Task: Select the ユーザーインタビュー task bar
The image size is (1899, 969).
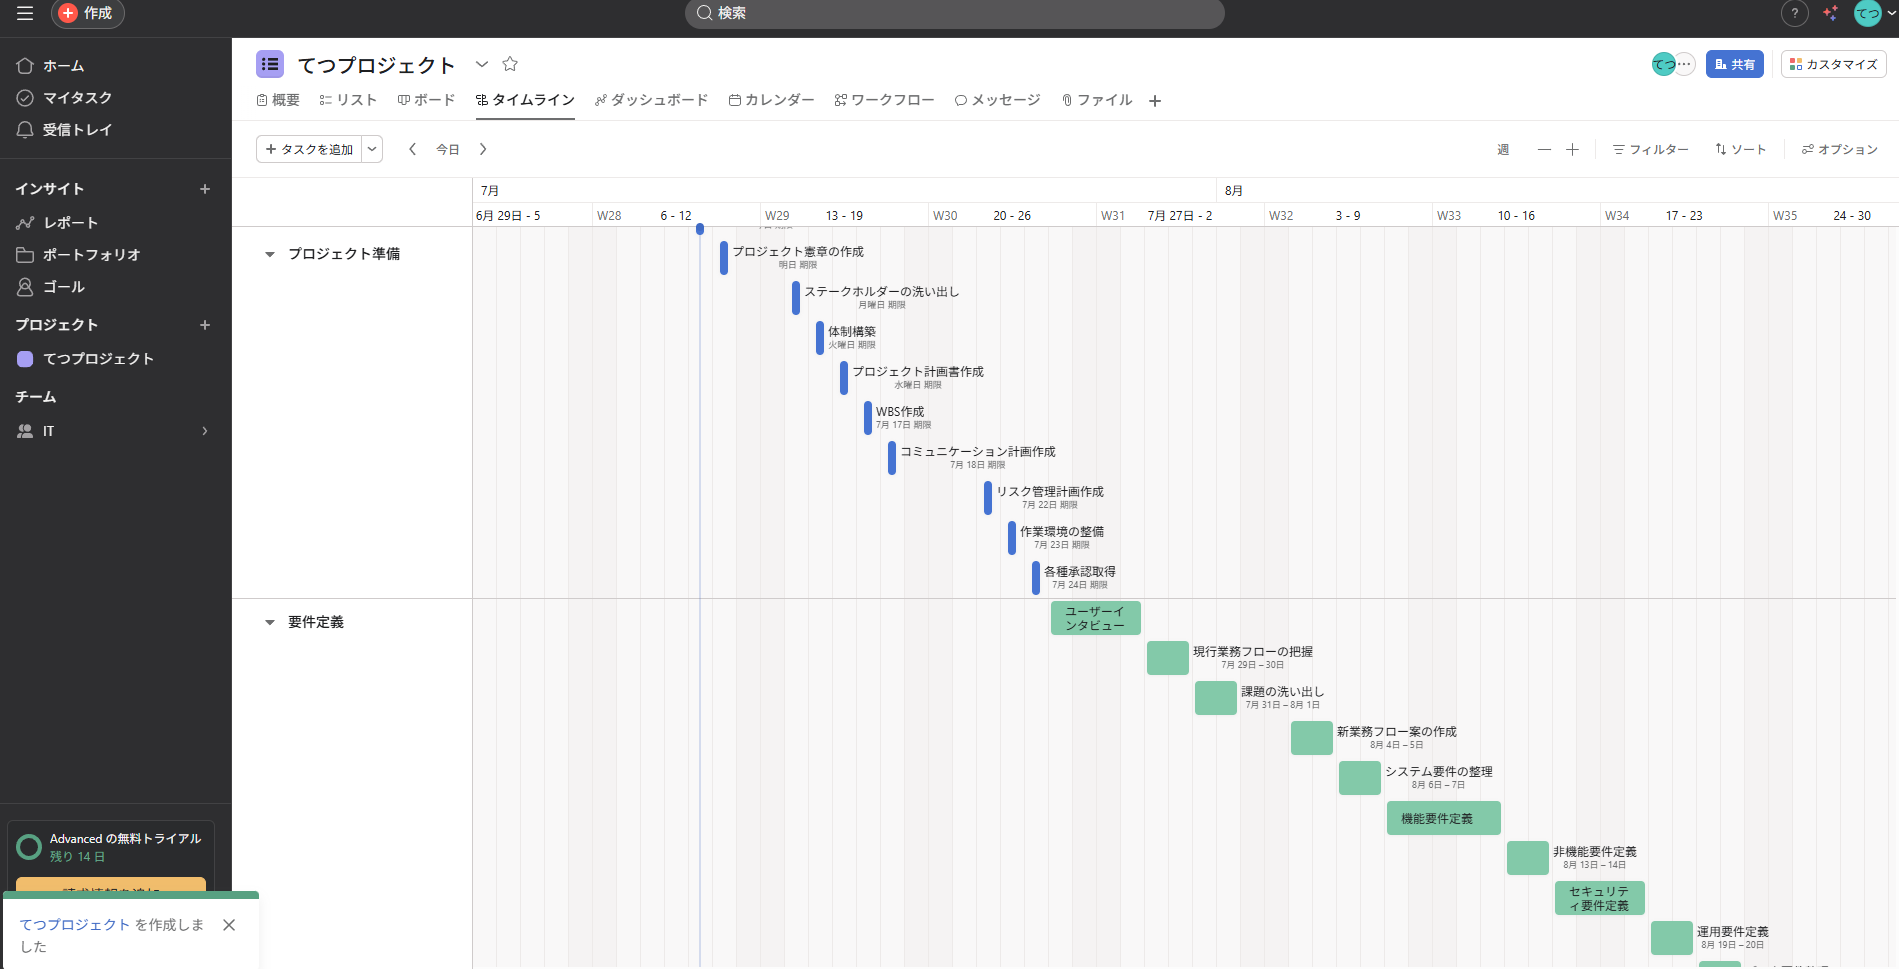Action: 1095,618
